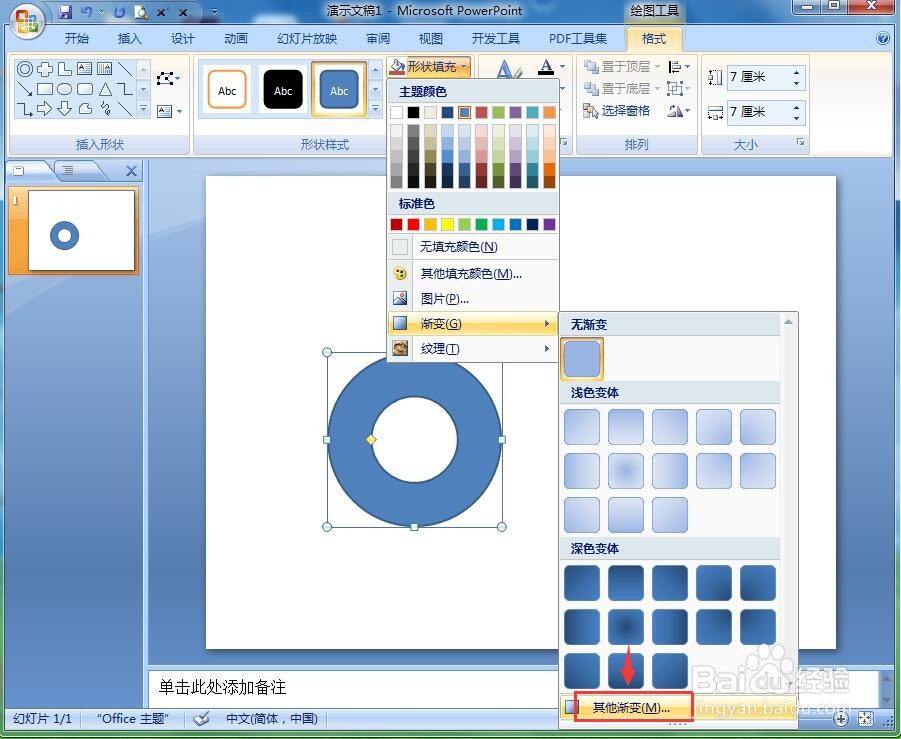This screenshot has height=739, width=901.
Task: Select slide 1 thumbnail
Action: [x=81, y=230]
